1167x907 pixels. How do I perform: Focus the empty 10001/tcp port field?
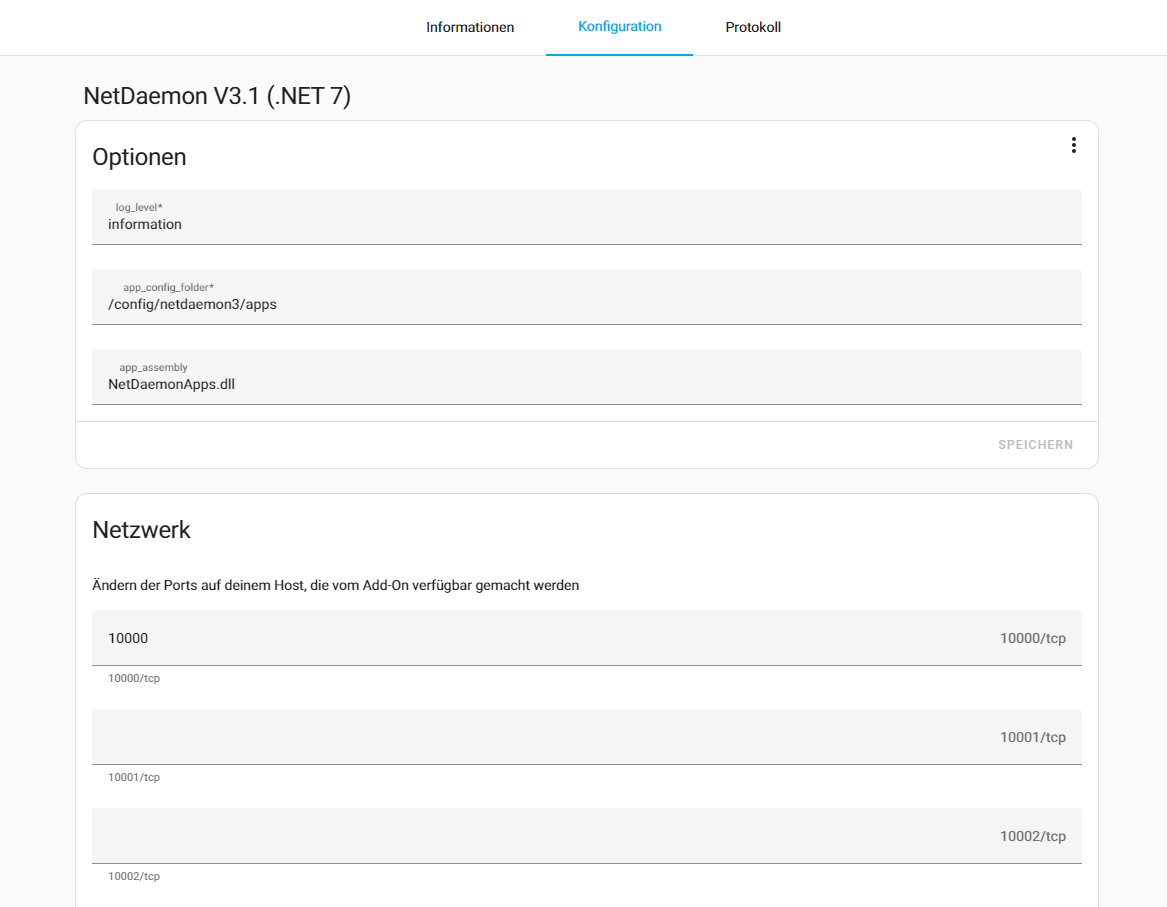pyautogui.click(x=540, y=737)
